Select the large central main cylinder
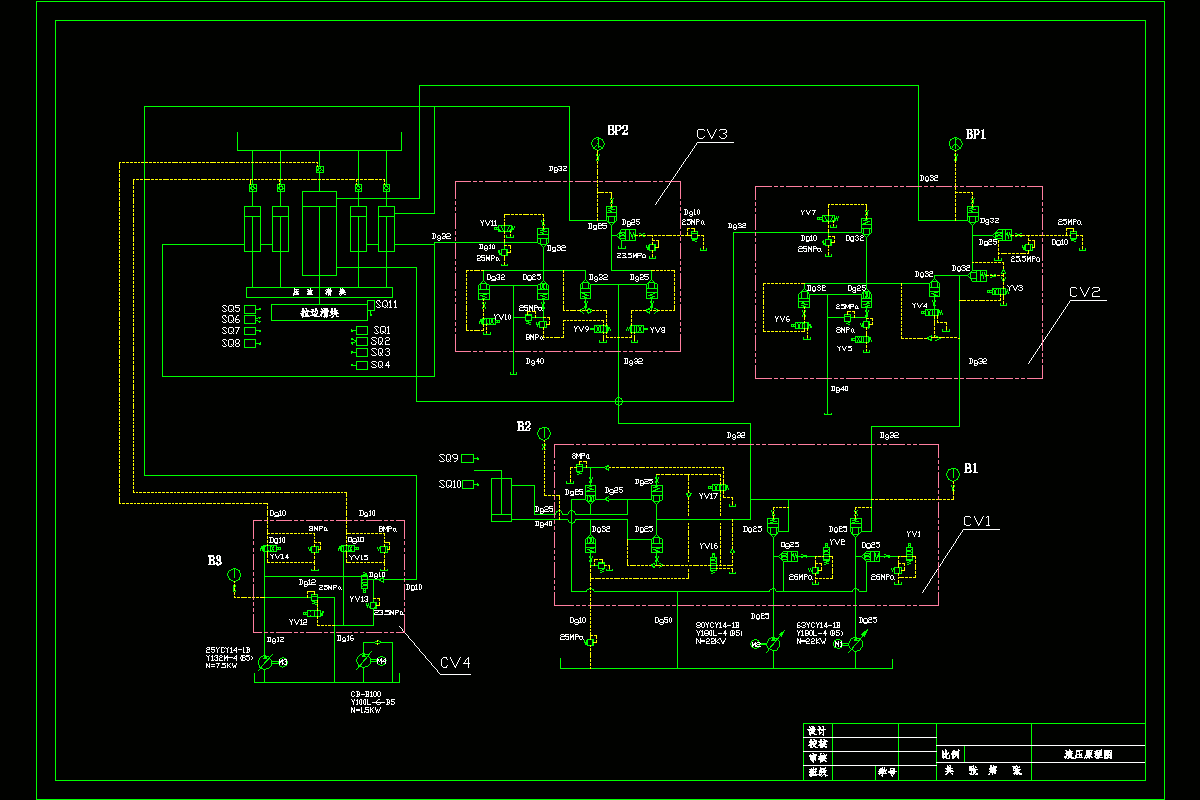Viewport: 1200px width, 800px height. [319, 234]
